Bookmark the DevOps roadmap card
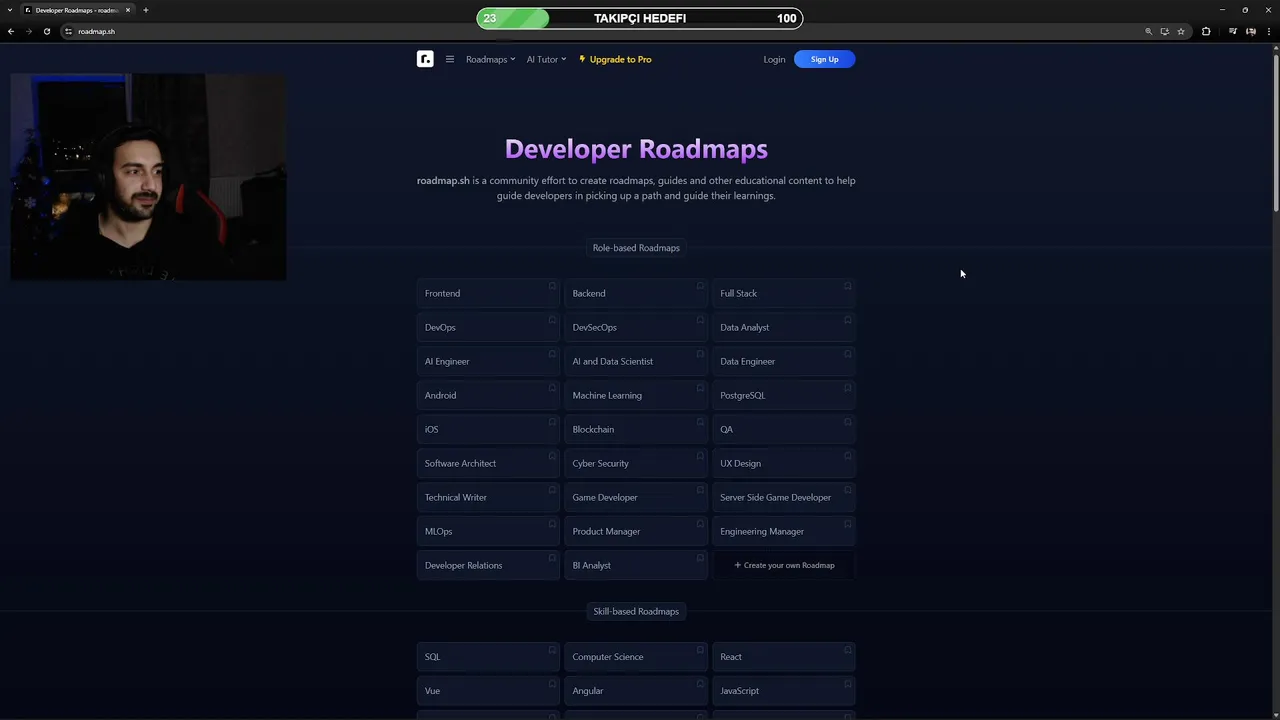The width and height of the screenshot is (1280, 720). 552,320
